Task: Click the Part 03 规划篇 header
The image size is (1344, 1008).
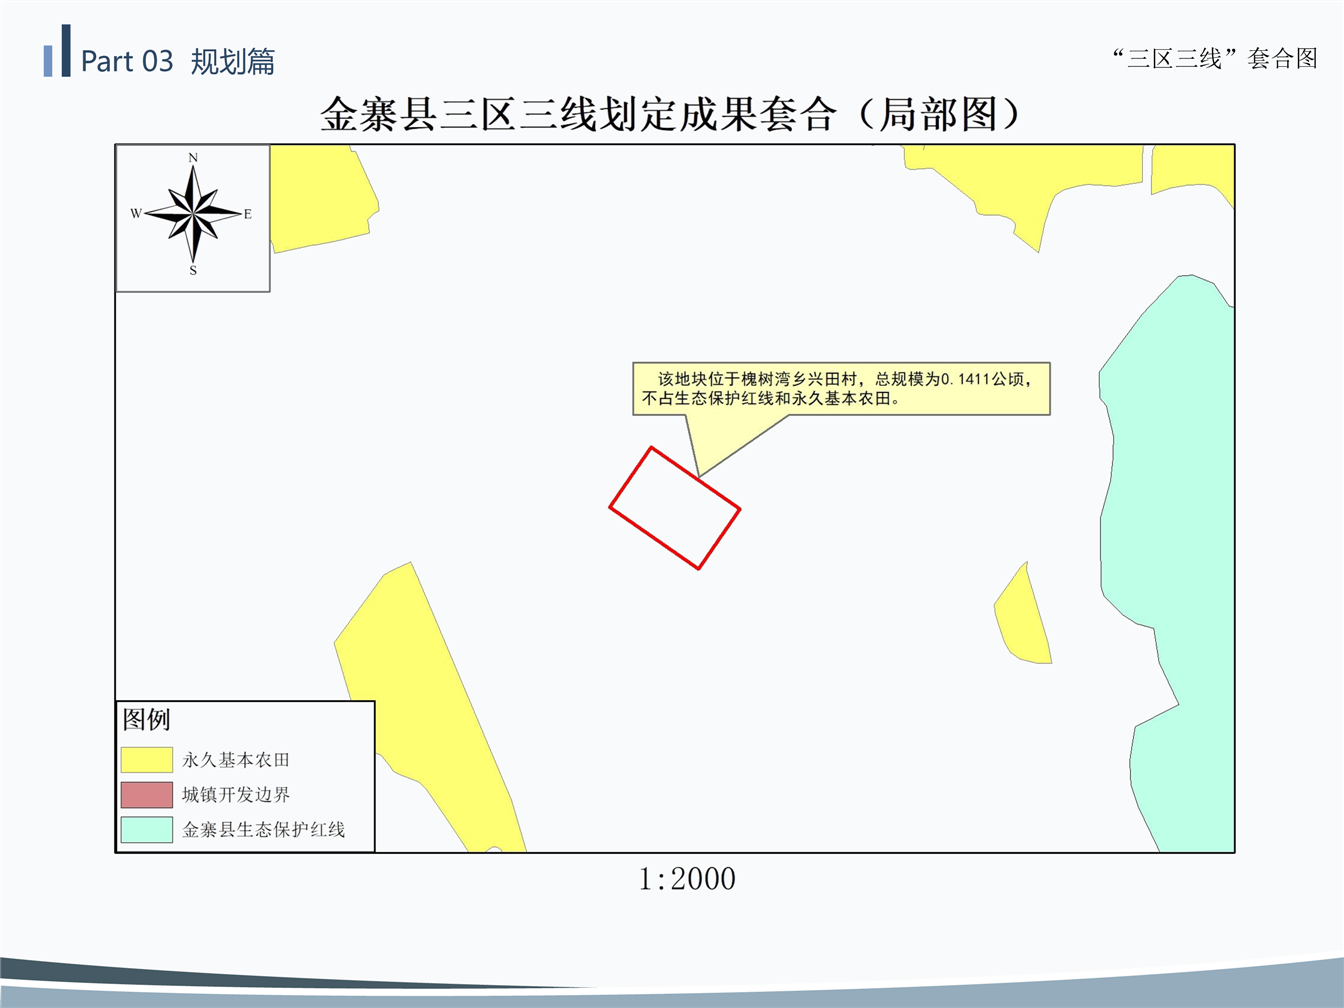Action: click(x=177, y=61)
